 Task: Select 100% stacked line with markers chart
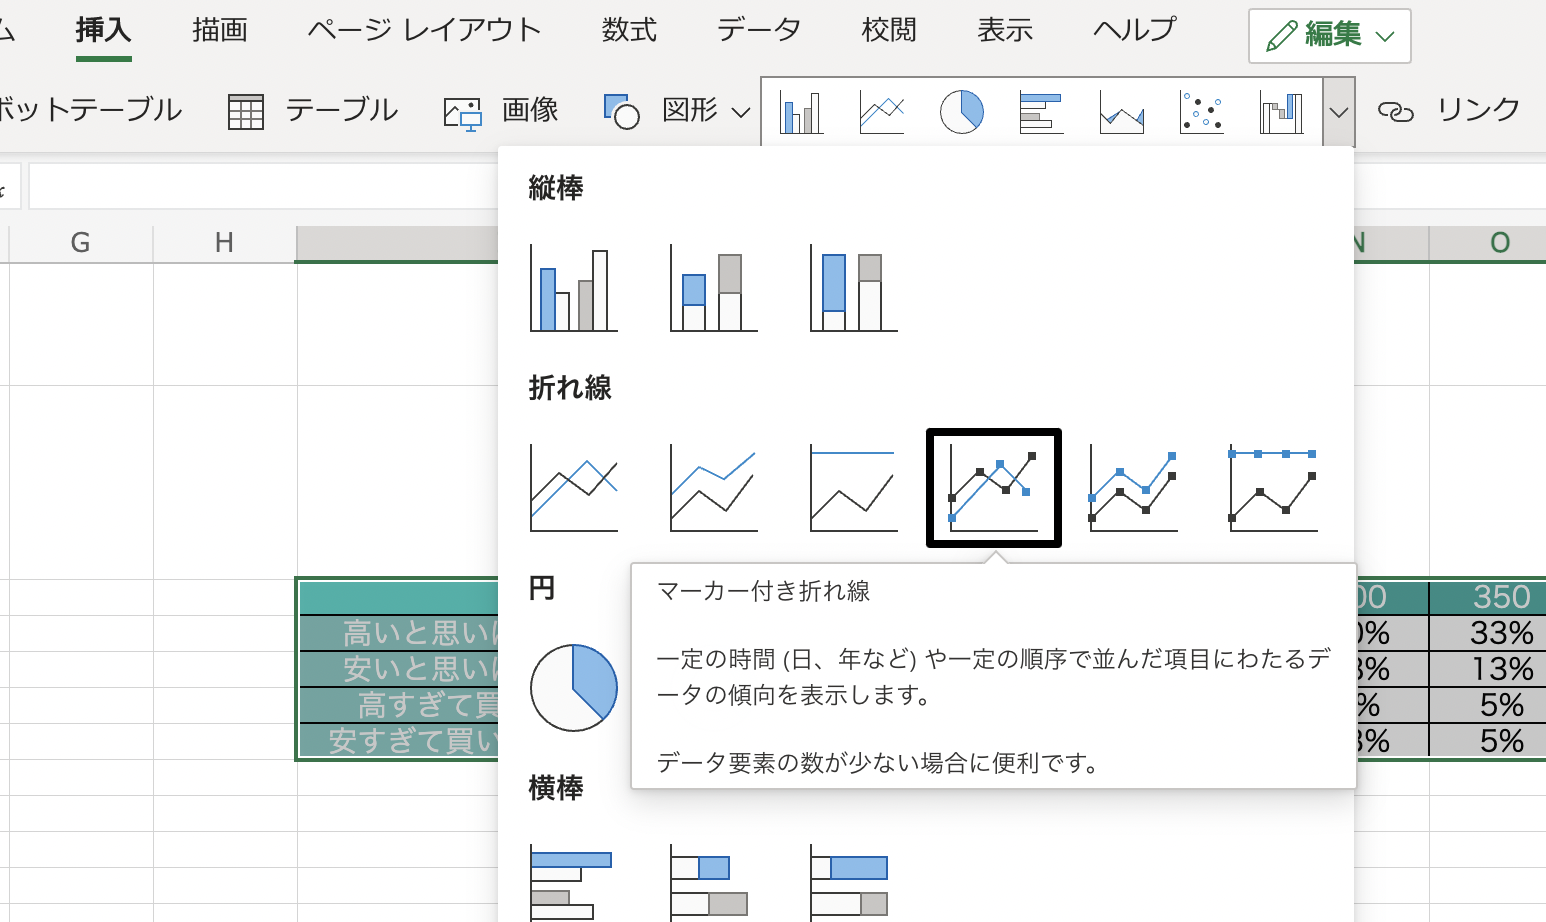point(1273,488)
